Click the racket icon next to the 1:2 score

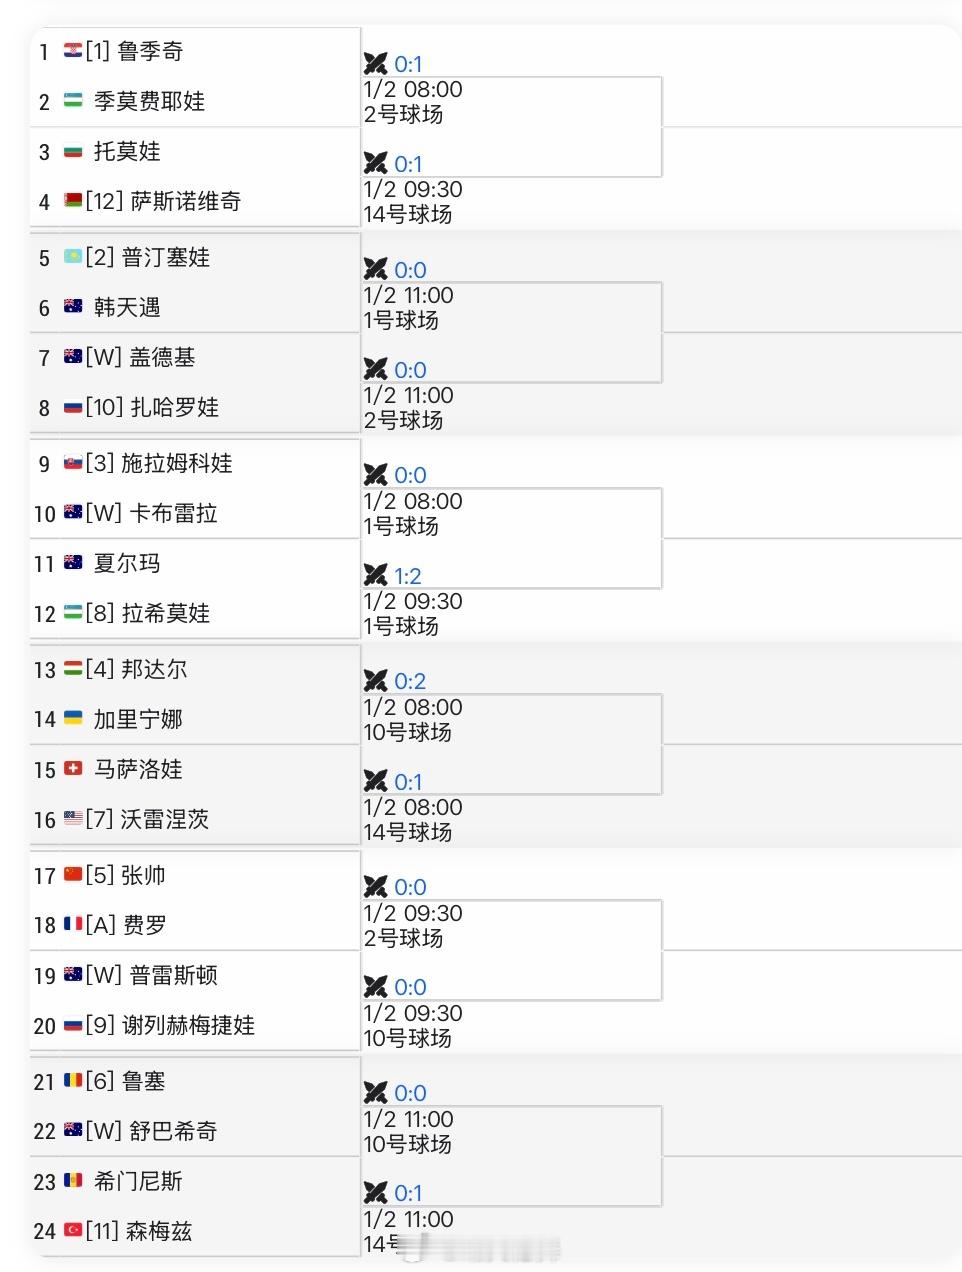376,575
